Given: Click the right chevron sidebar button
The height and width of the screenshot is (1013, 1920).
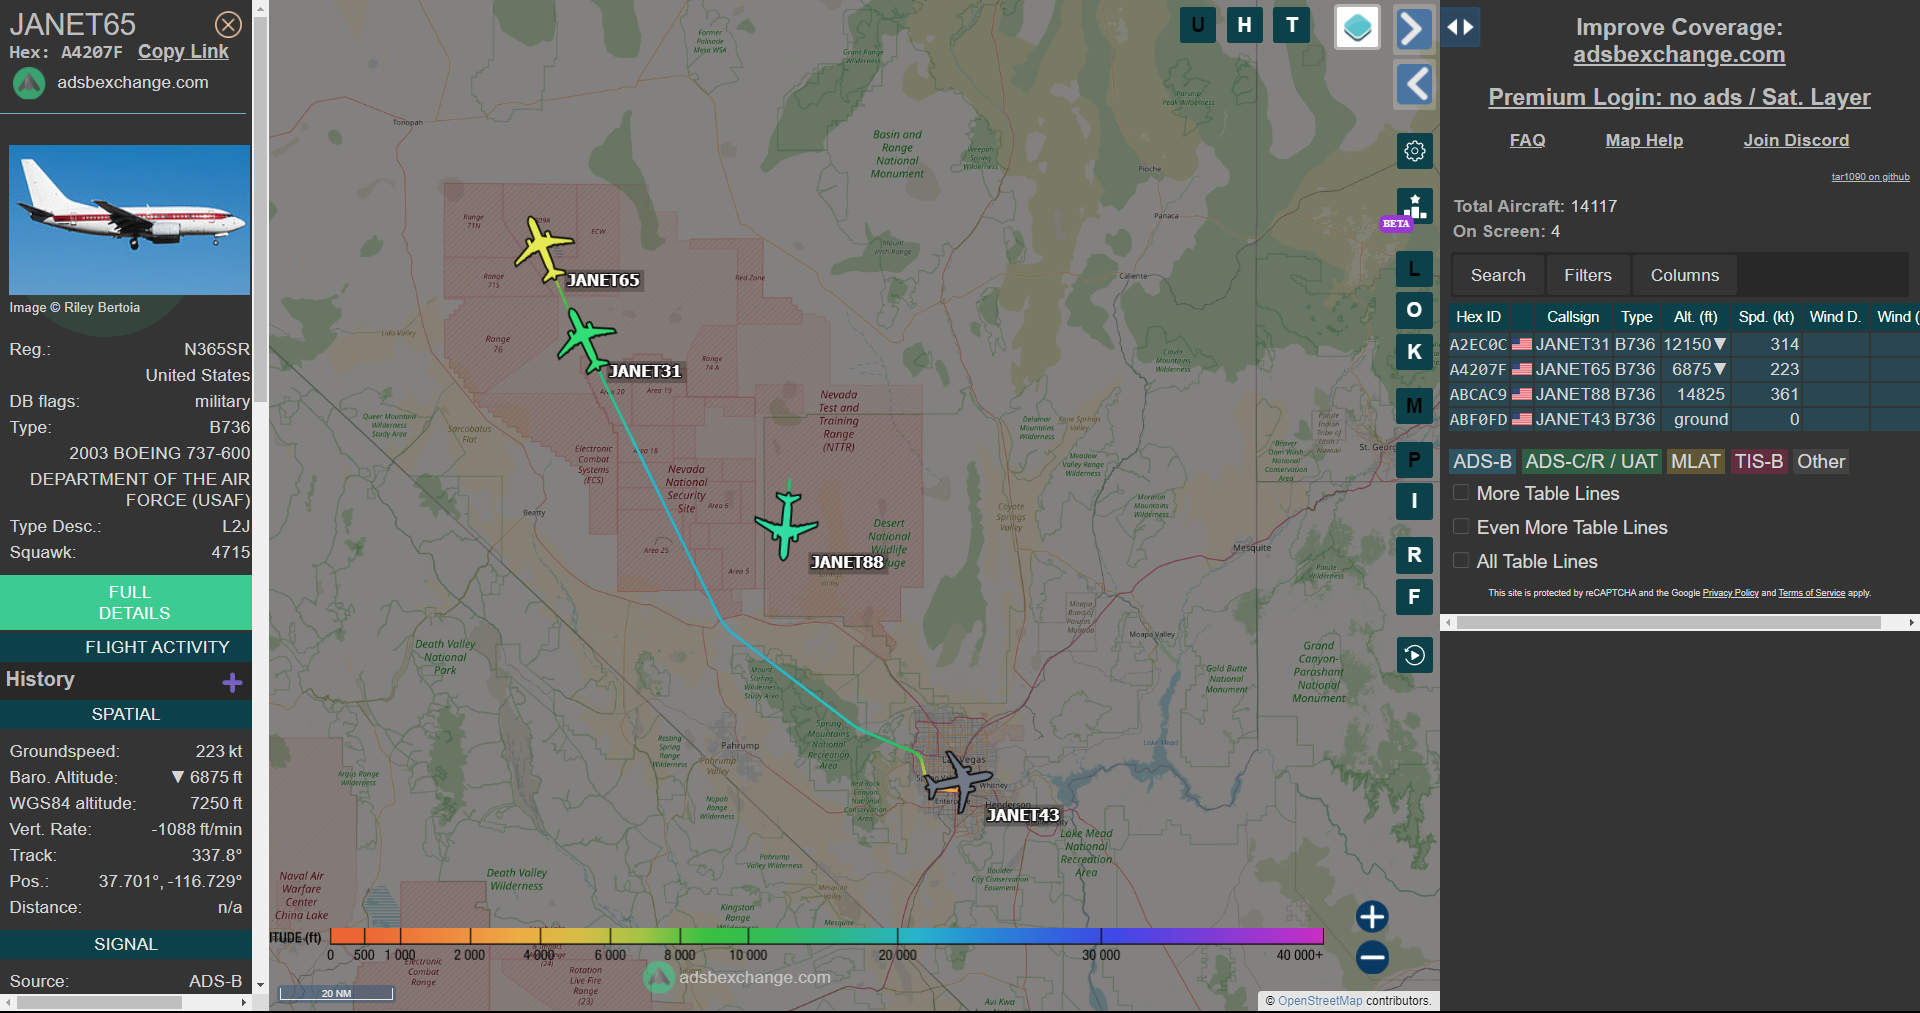Looking at the screenshot, I should pos(1413,28).
